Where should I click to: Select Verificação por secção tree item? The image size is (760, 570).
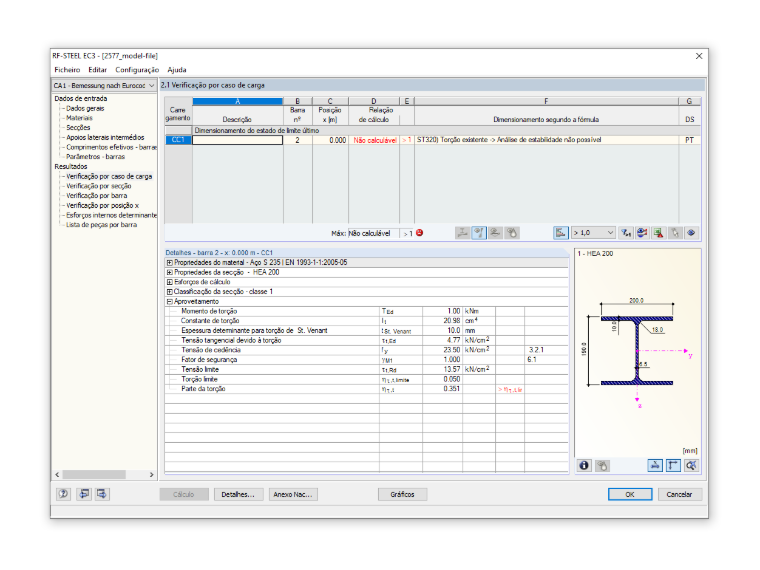coord(99,186)
